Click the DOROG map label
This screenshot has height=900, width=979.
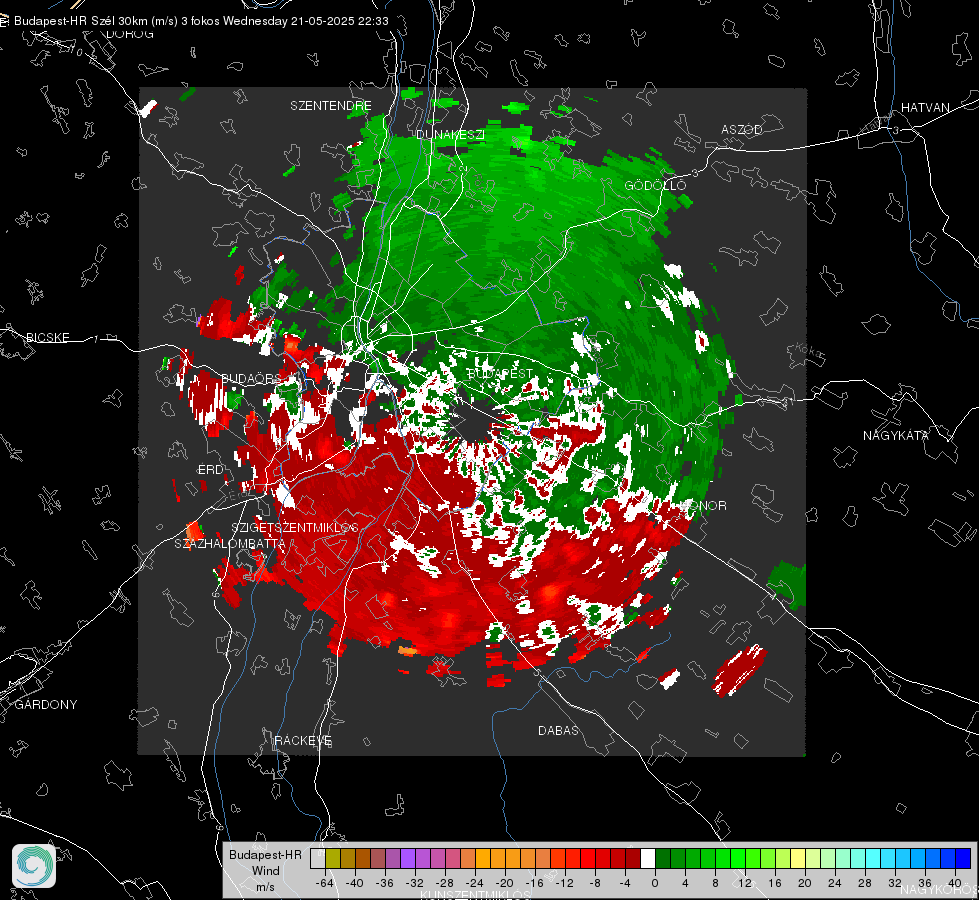click(x=130, y=34)
